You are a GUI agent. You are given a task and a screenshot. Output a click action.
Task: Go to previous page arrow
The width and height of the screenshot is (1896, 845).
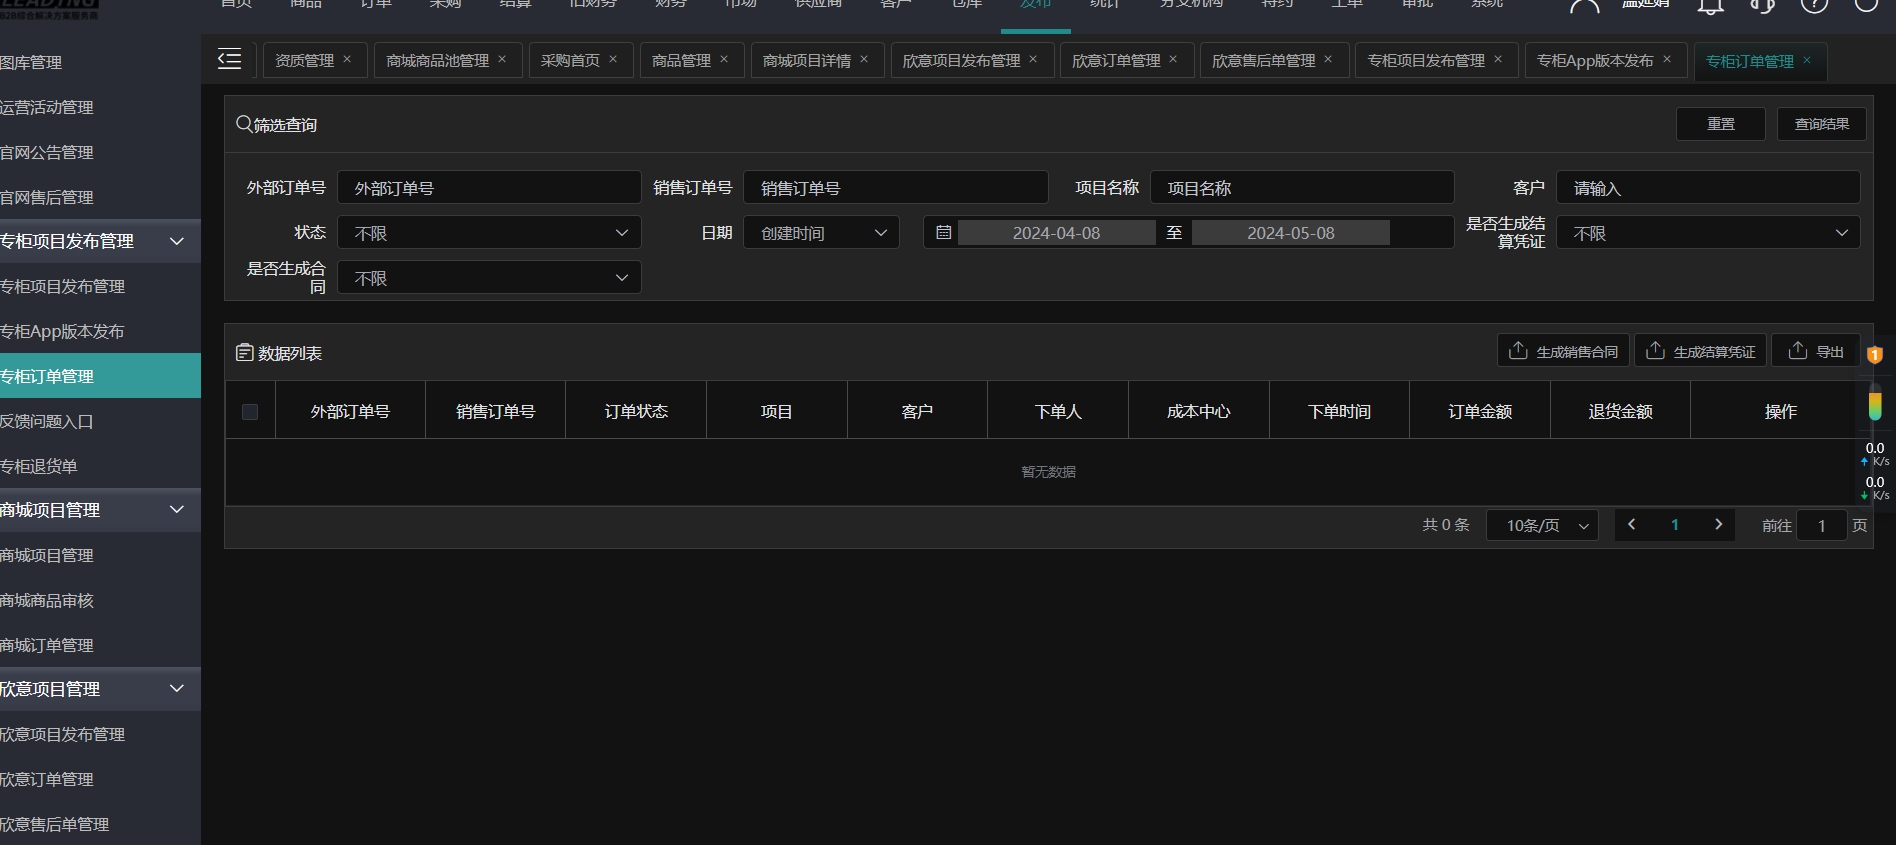1632,524
